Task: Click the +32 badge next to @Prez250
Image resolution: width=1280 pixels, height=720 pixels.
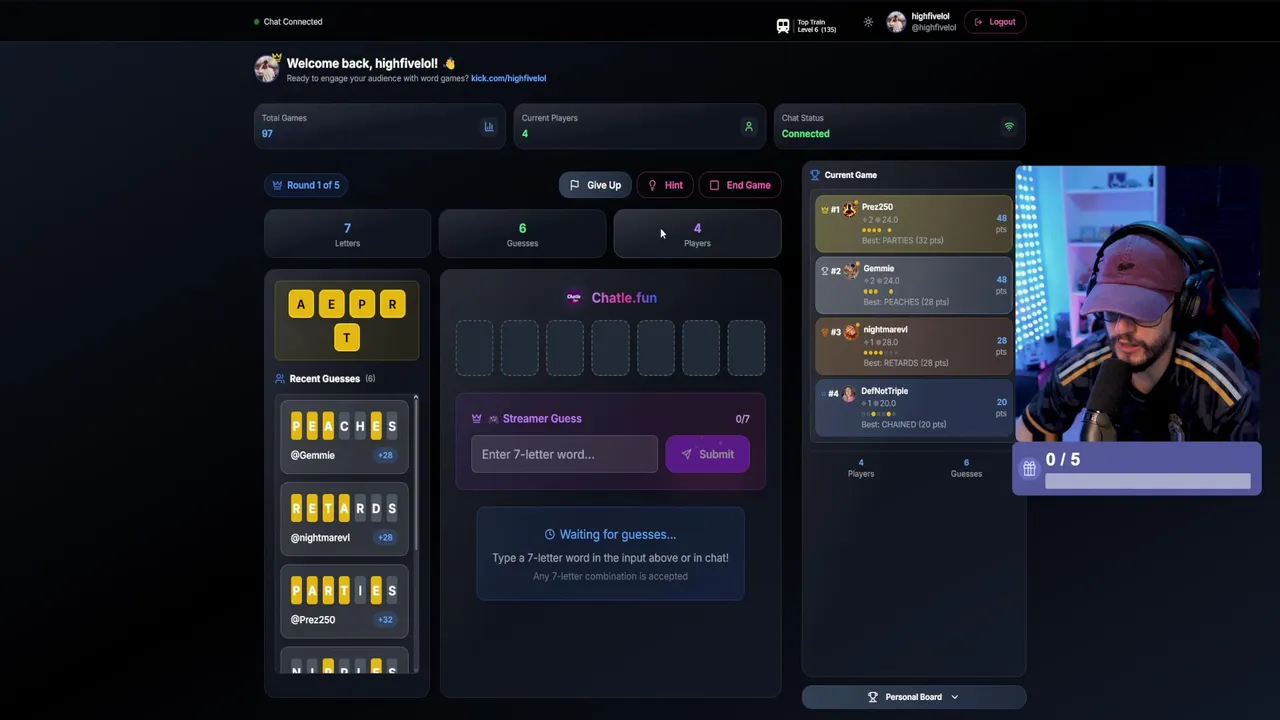Action: pos(385,620)
